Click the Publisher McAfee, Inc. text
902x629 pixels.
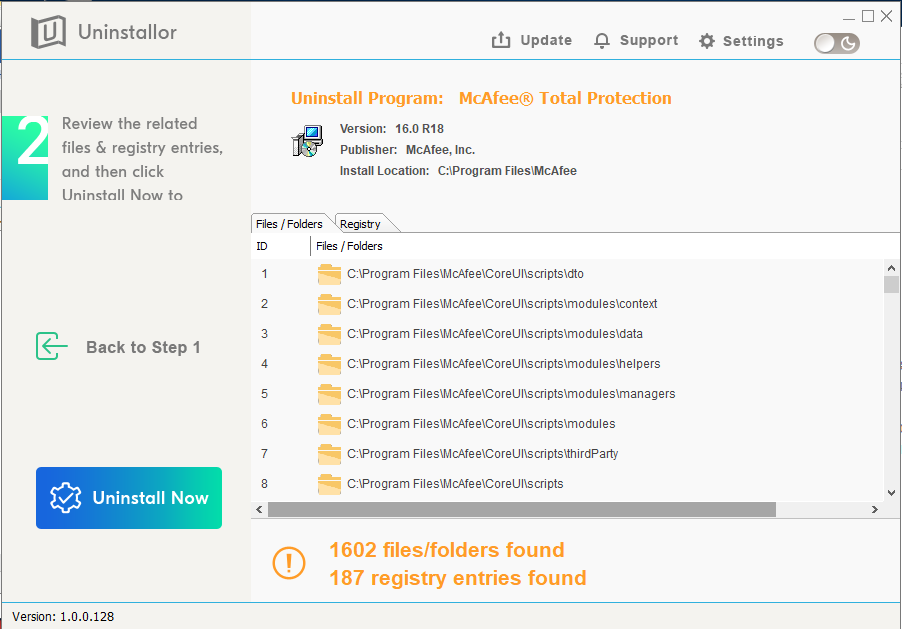coord(407,150)
